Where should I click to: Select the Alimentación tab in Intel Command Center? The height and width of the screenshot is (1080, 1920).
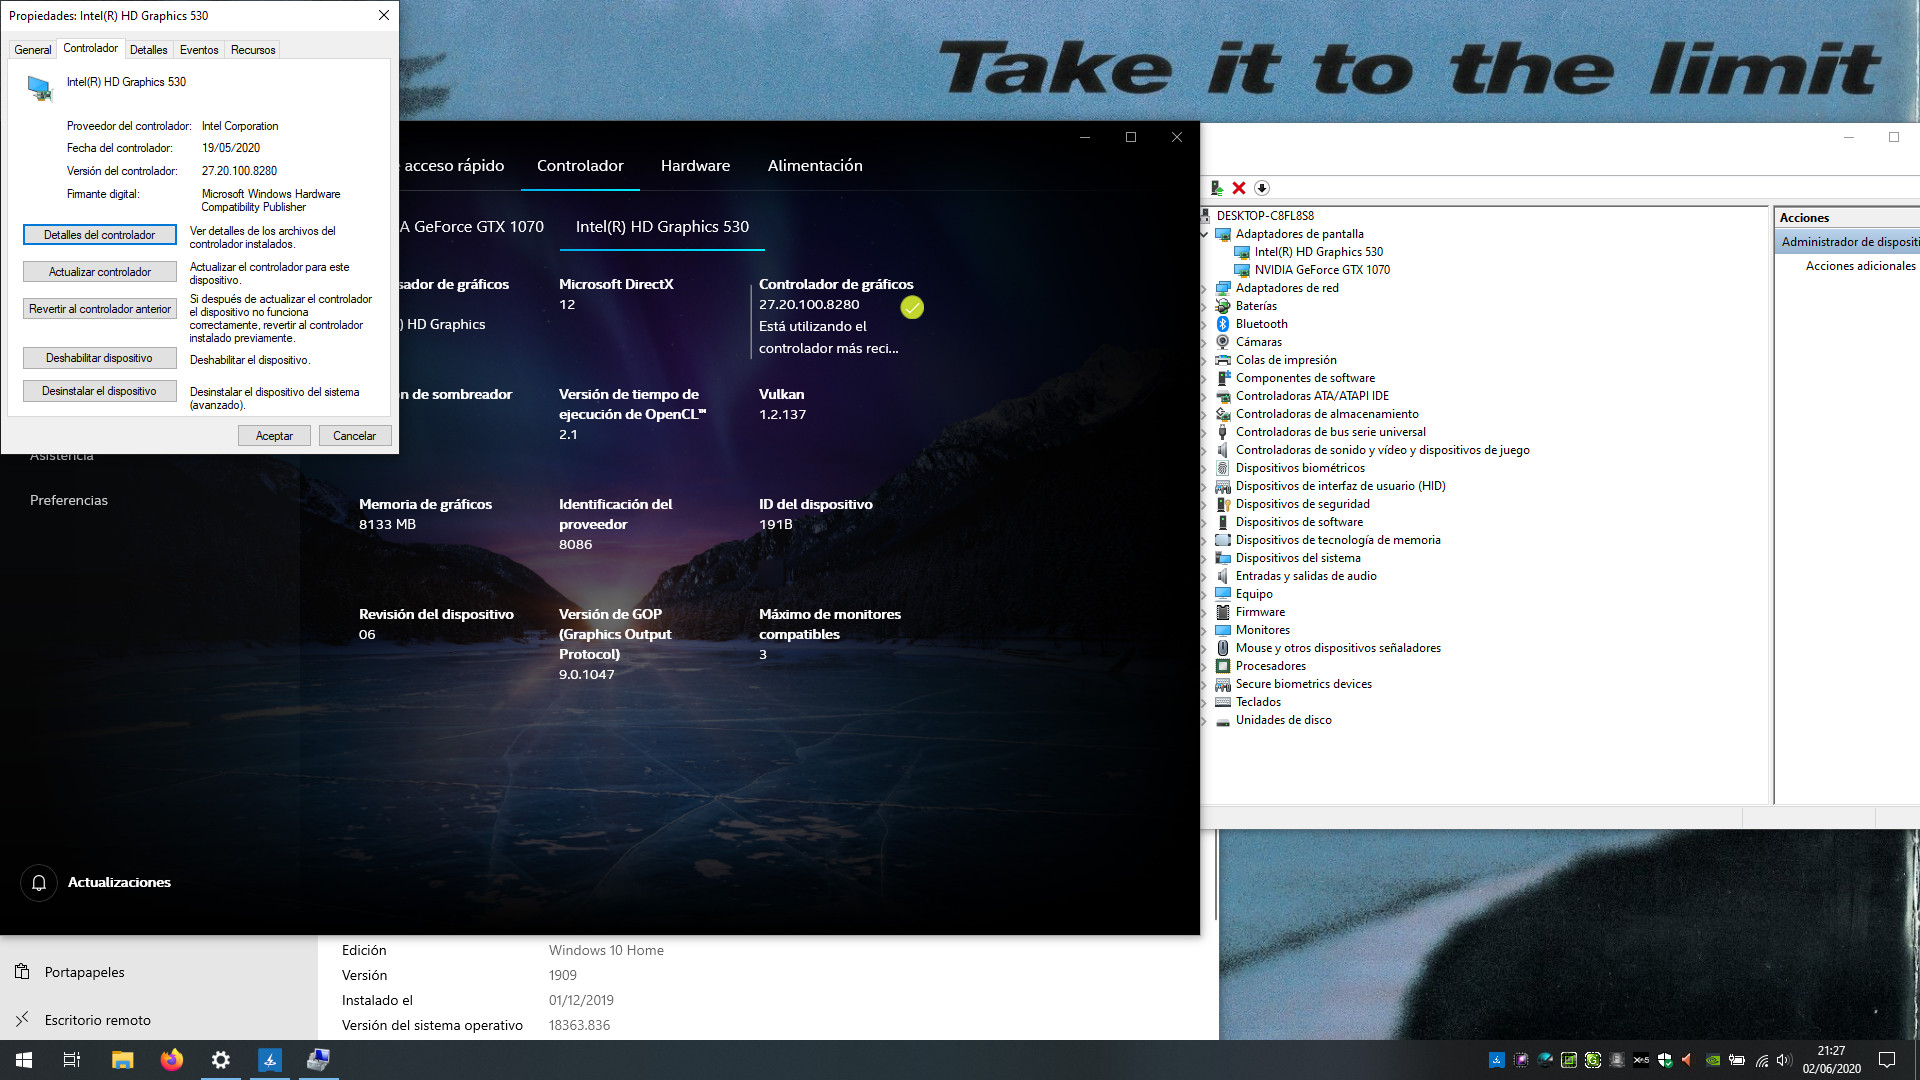tap(815, 166)
